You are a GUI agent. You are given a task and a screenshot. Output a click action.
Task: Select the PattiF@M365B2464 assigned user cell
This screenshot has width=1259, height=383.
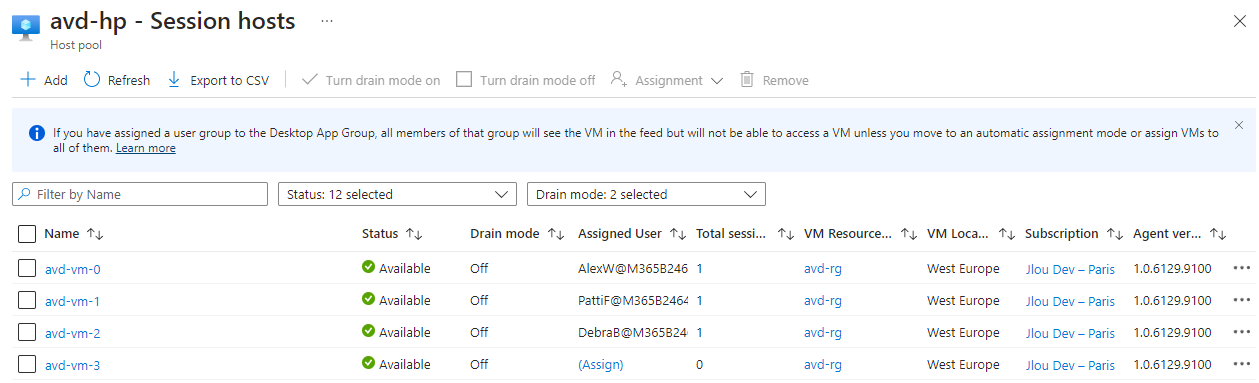pos(633,301)
